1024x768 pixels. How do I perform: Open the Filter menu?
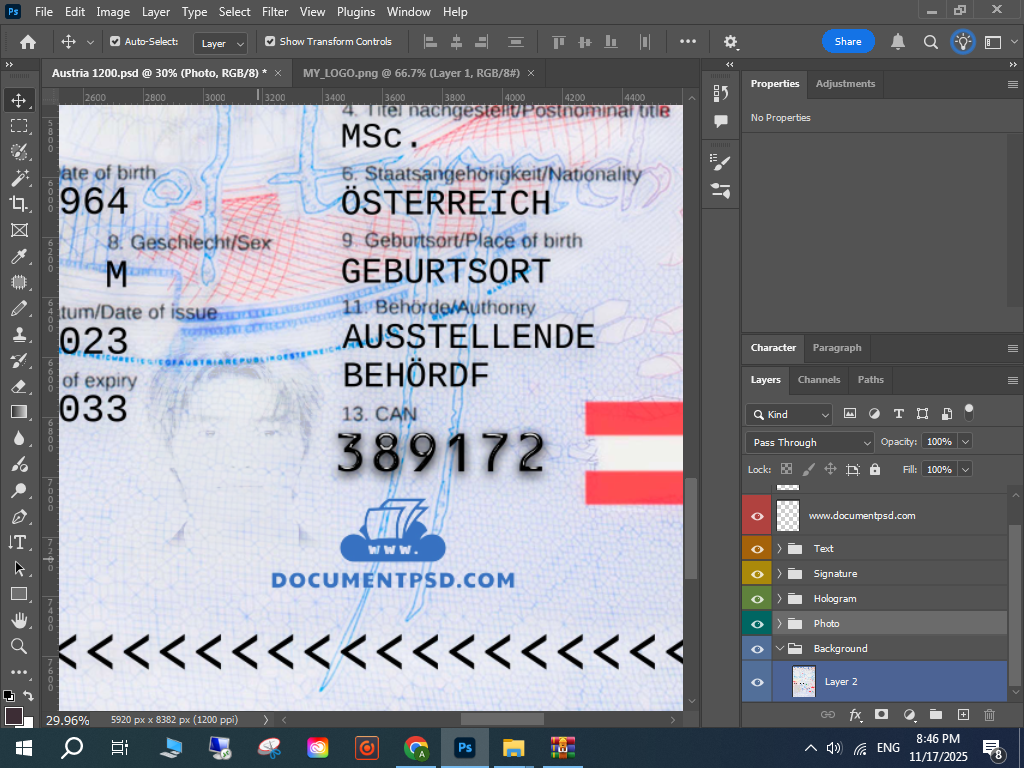[275, 12]
